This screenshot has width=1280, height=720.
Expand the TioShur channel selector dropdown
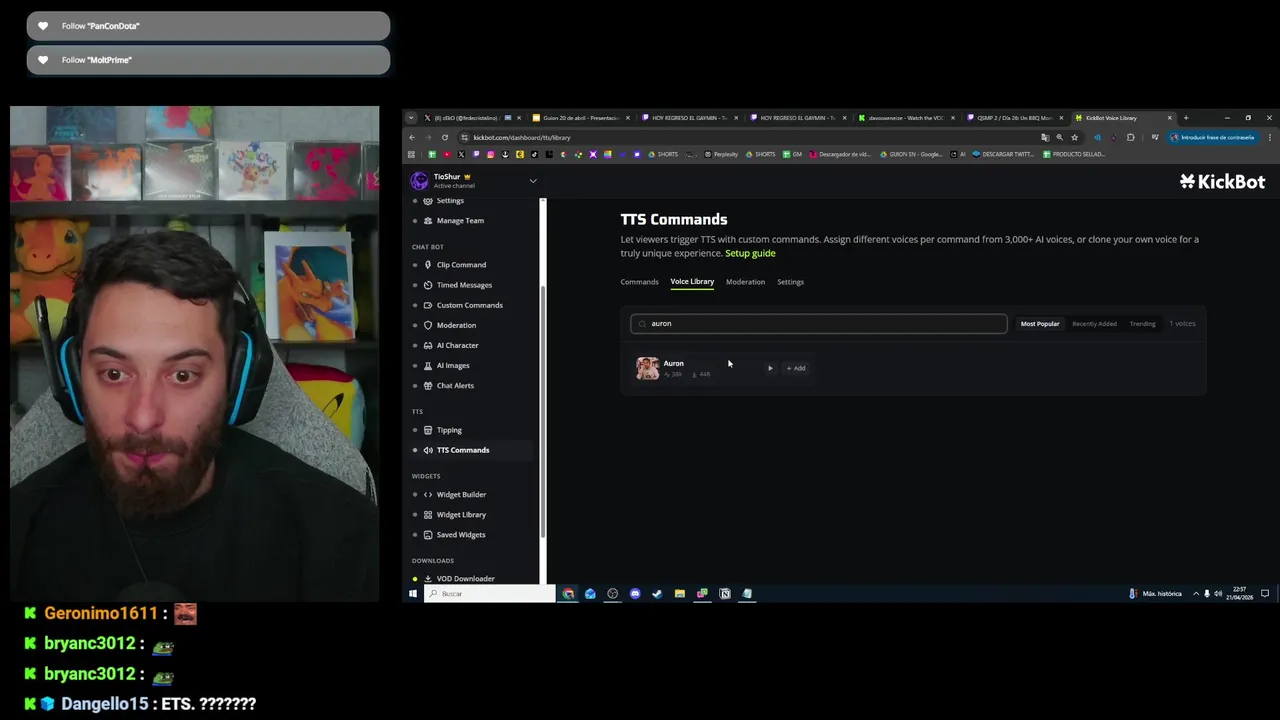point(533,181)
